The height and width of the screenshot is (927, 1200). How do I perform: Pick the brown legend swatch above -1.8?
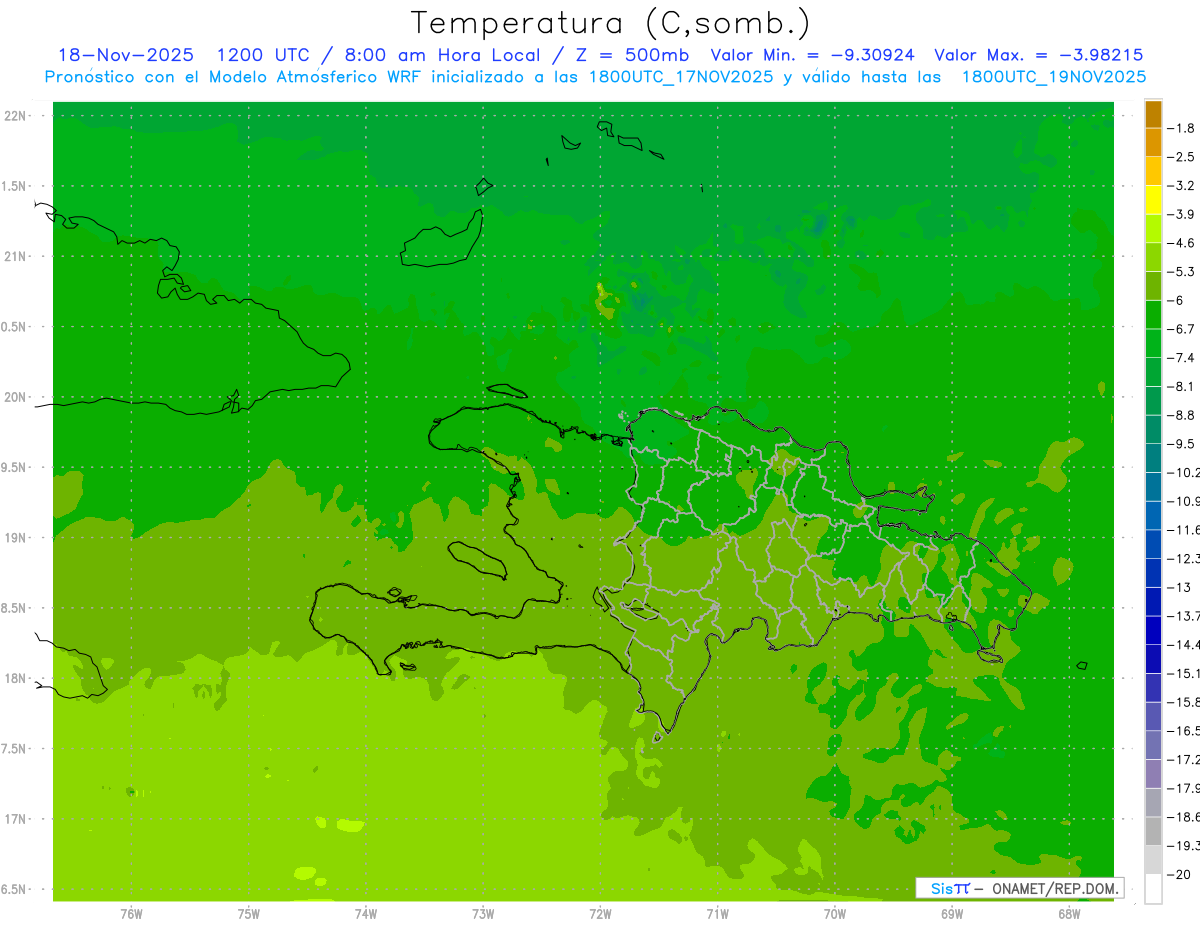point(1153,114)
